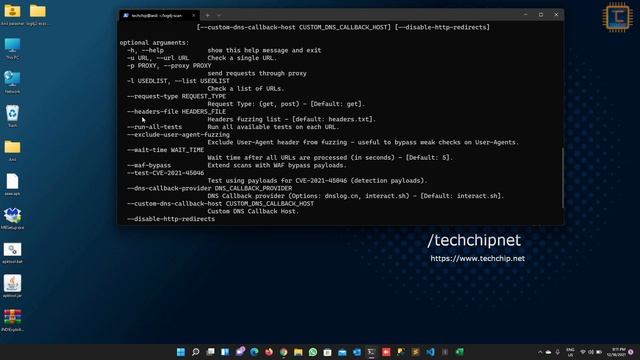Click 'send requests through proxy' description

pyautogui.click(x=257, y=73)
